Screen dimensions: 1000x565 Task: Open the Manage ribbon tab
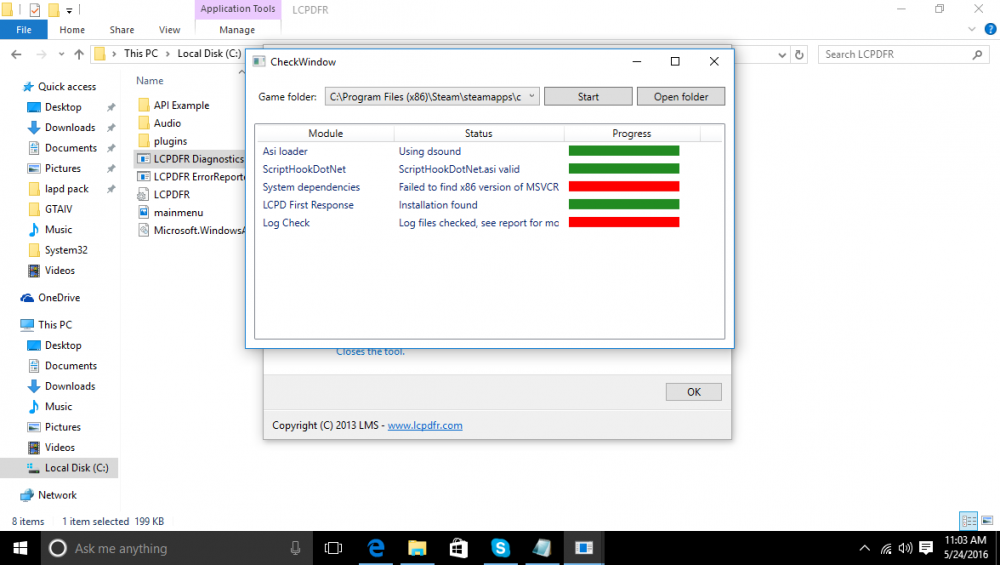pos(237,30)
